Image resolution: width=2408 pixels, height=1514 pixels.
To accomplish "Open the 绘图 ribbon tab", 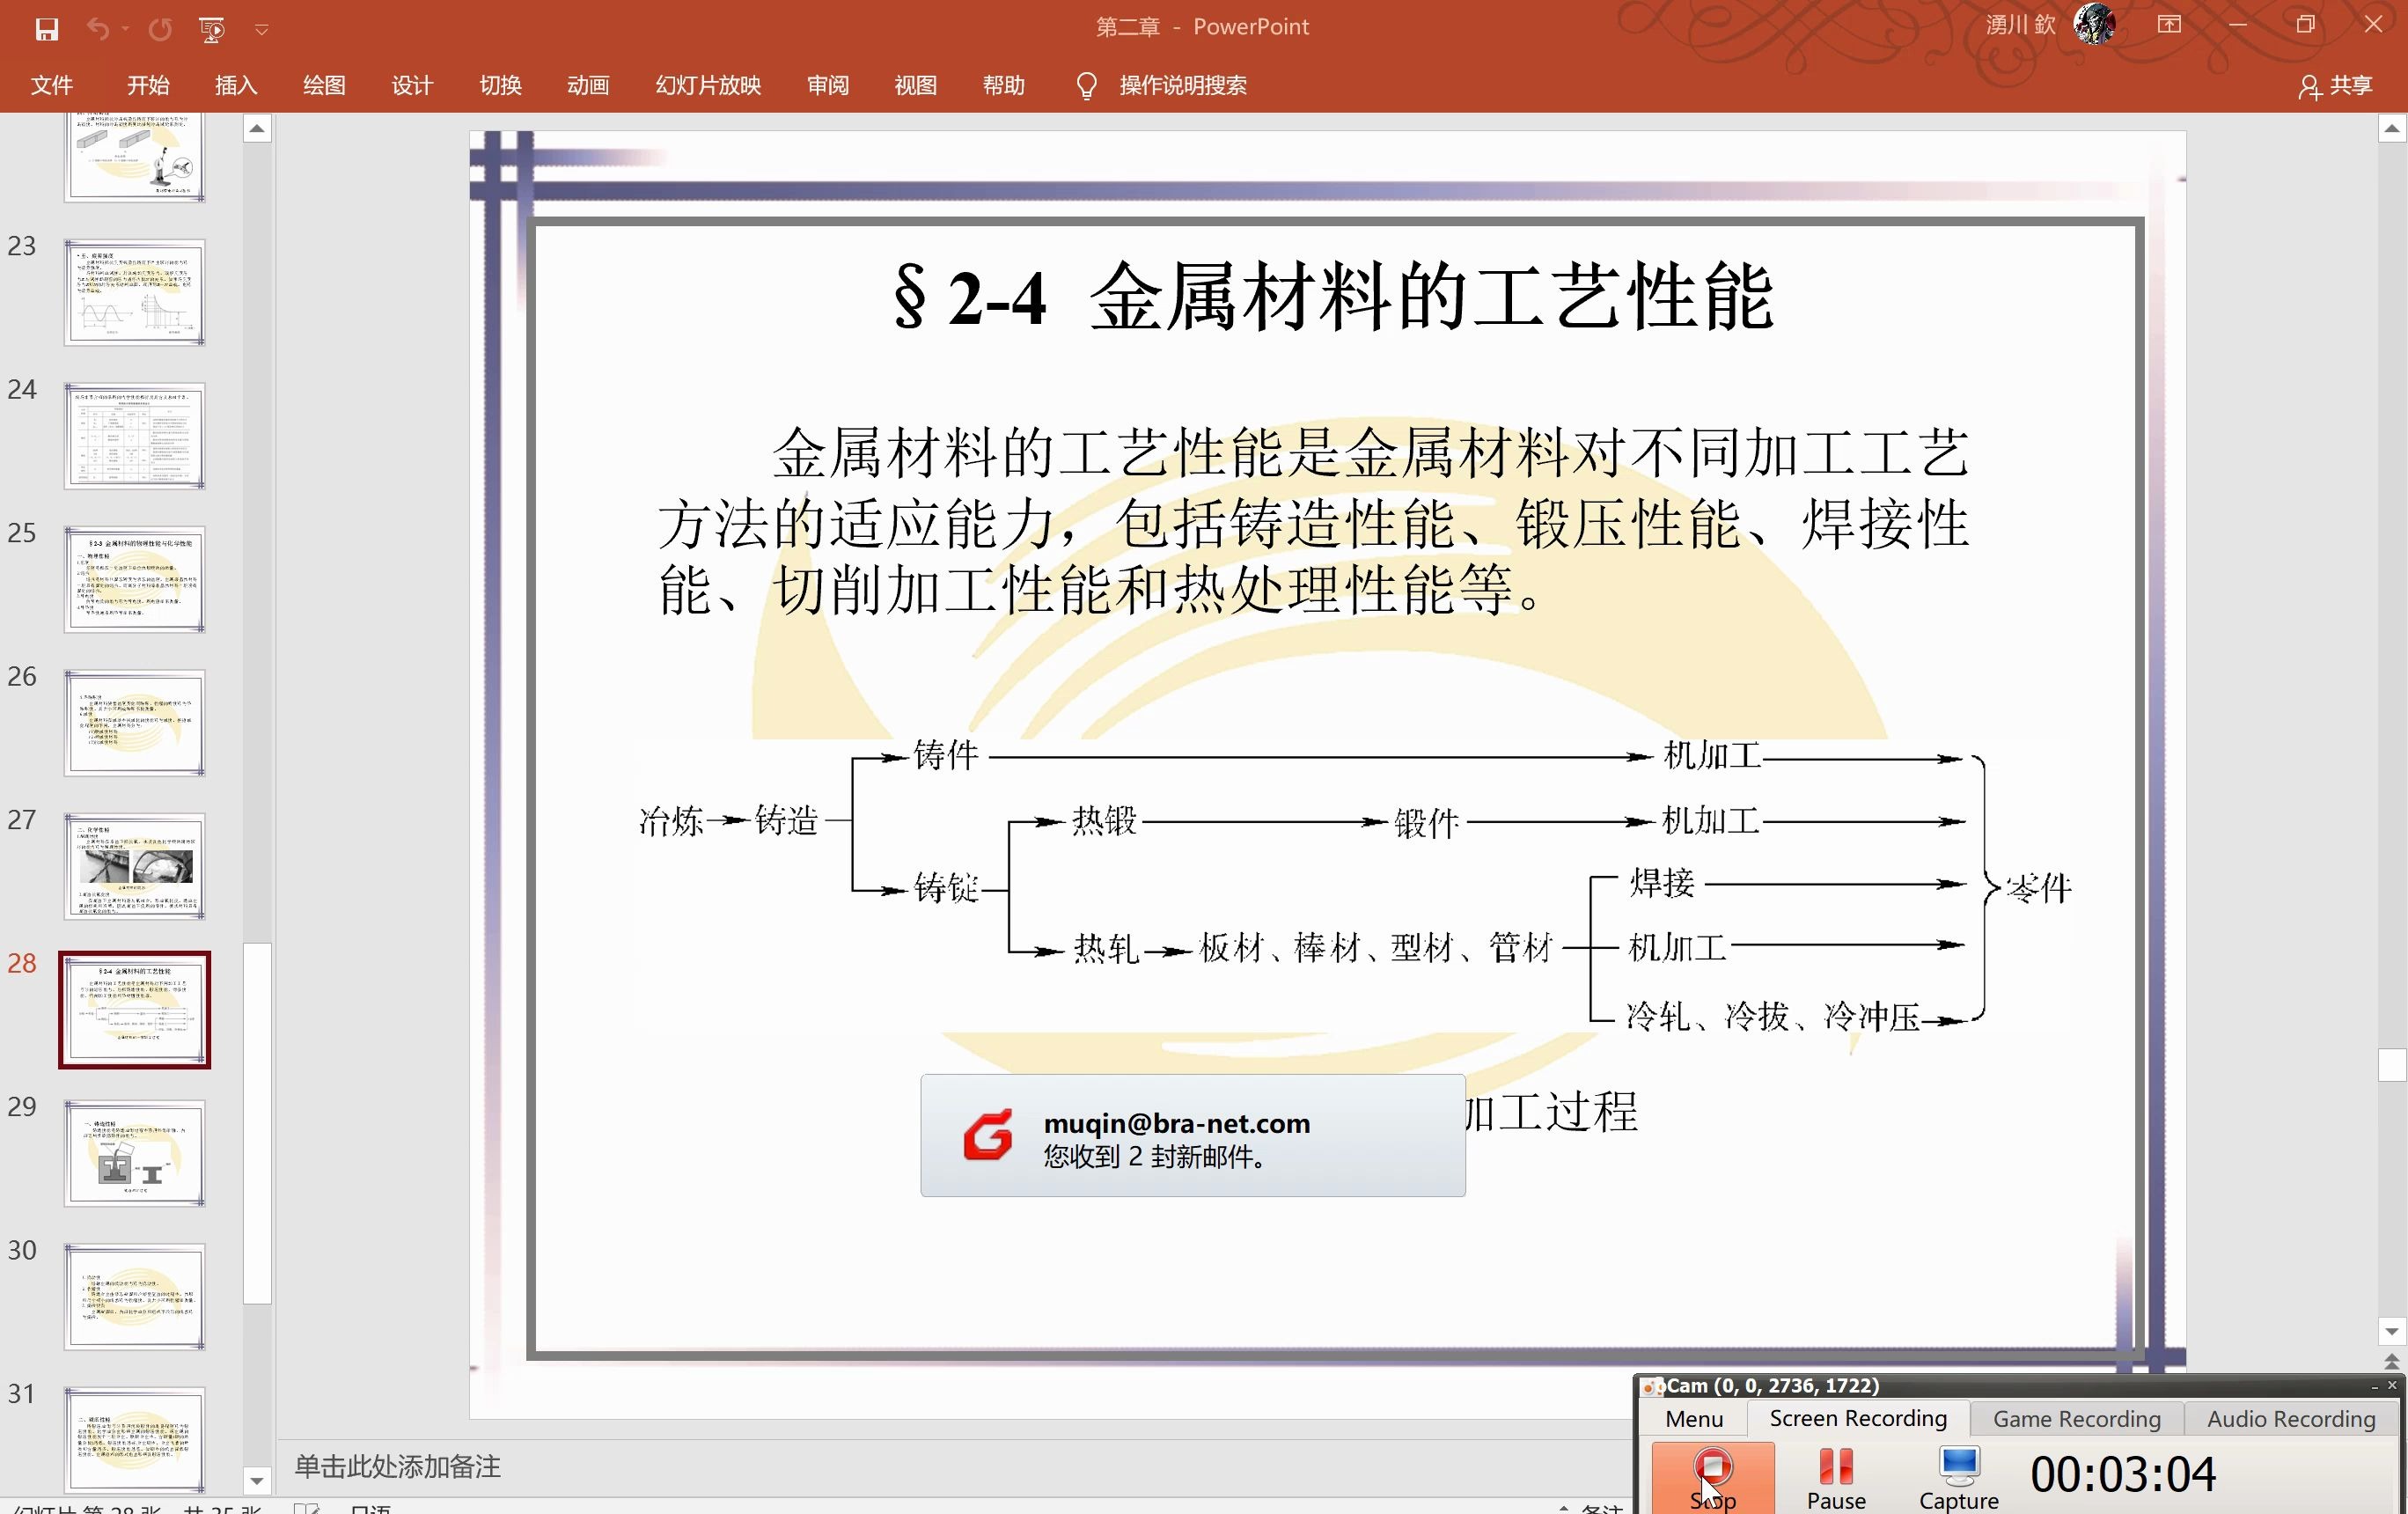I will pyautogui.click(x=324, y=86).
